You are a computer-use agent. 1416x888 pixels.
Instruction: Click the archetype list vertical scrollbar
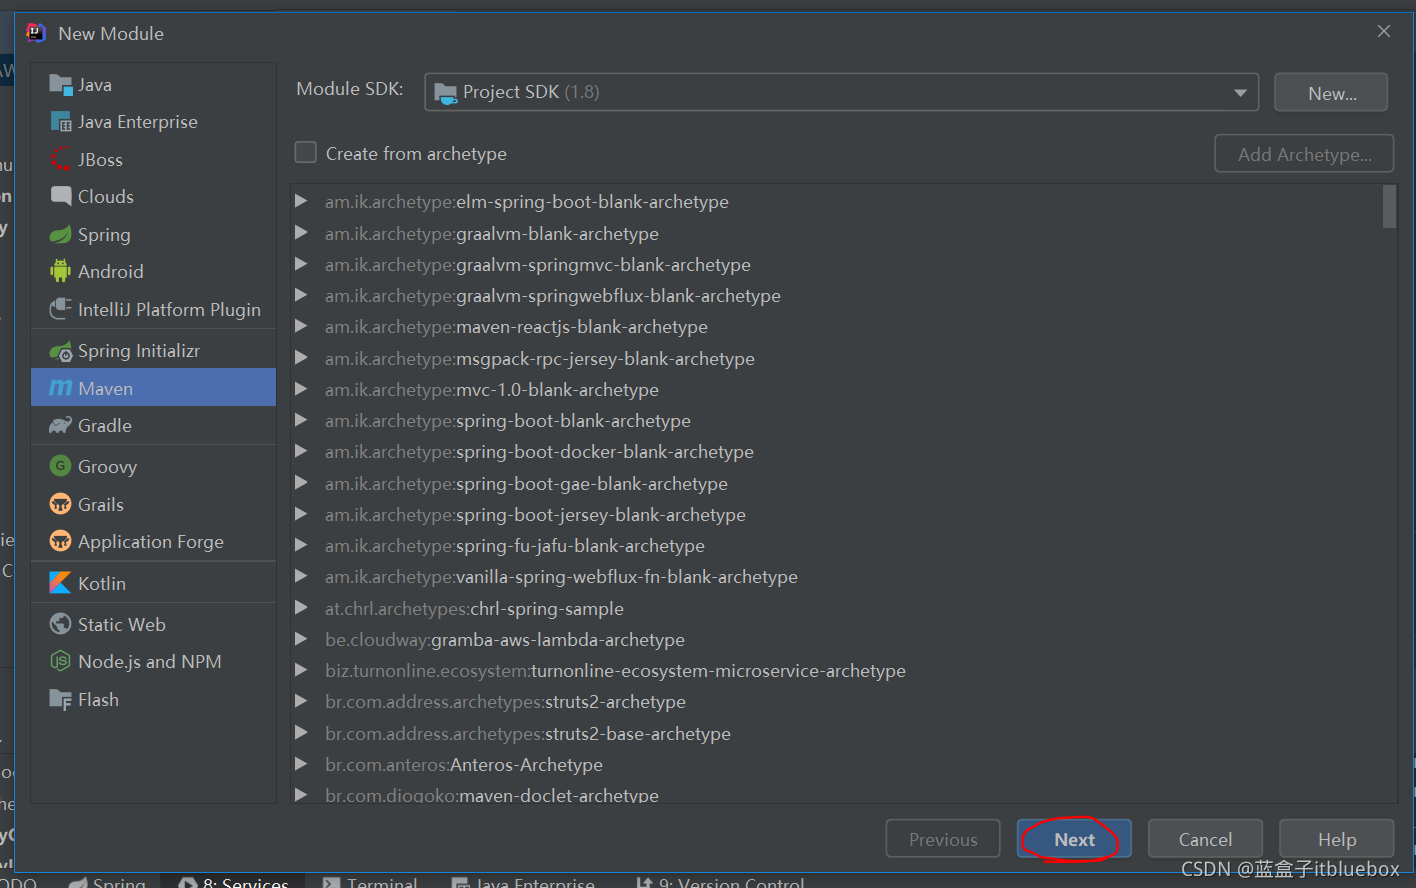[1389, 207]
